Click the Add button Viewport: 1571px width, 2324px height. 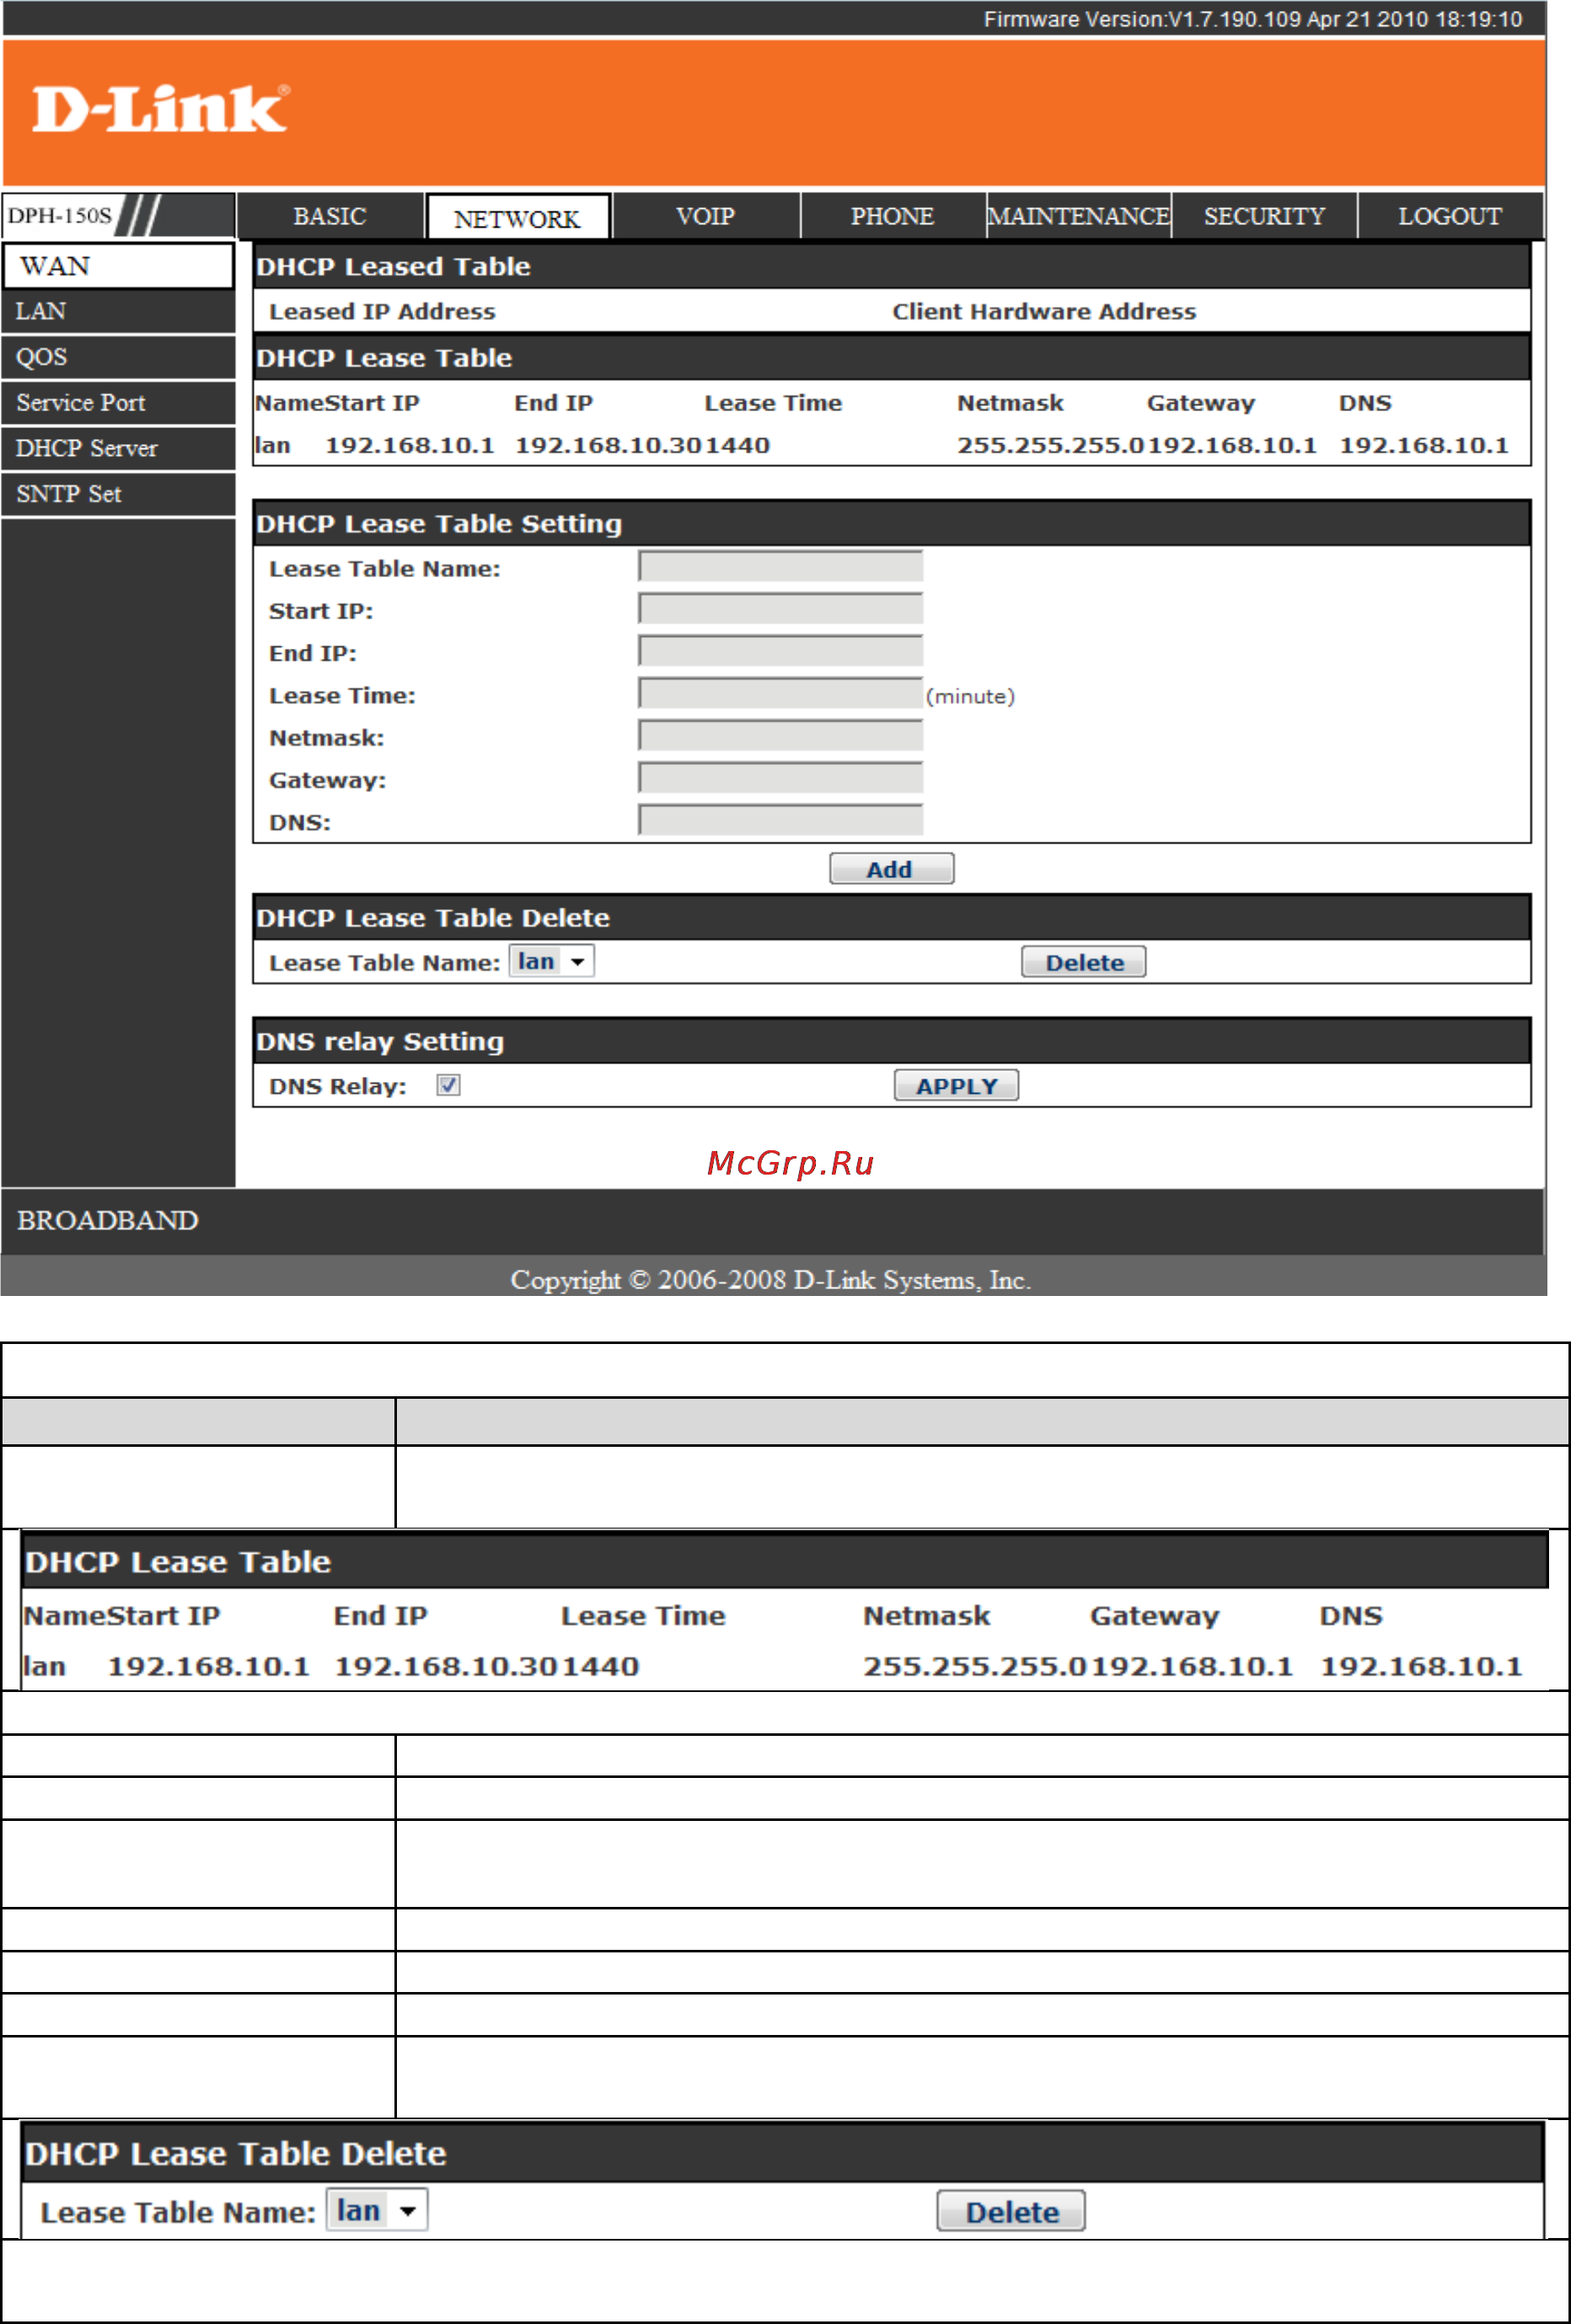[891, 869]
